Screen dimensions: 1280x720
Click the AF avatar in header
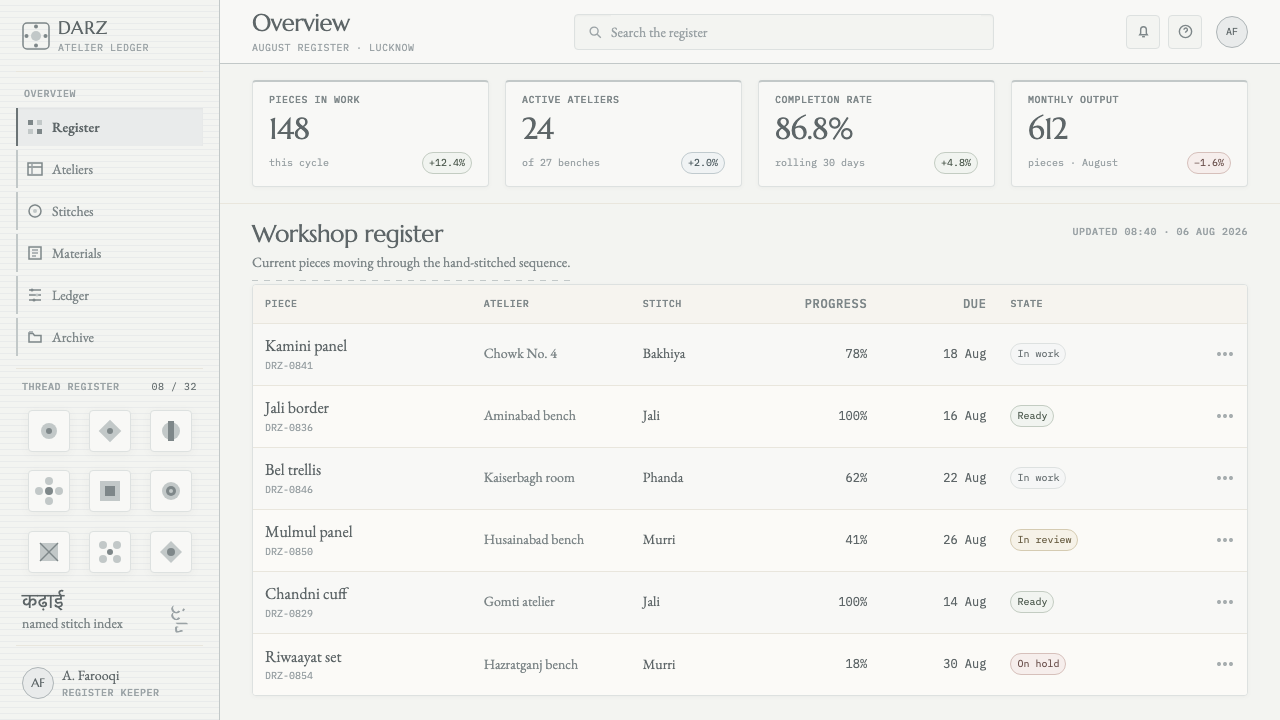pos(1232,32)
